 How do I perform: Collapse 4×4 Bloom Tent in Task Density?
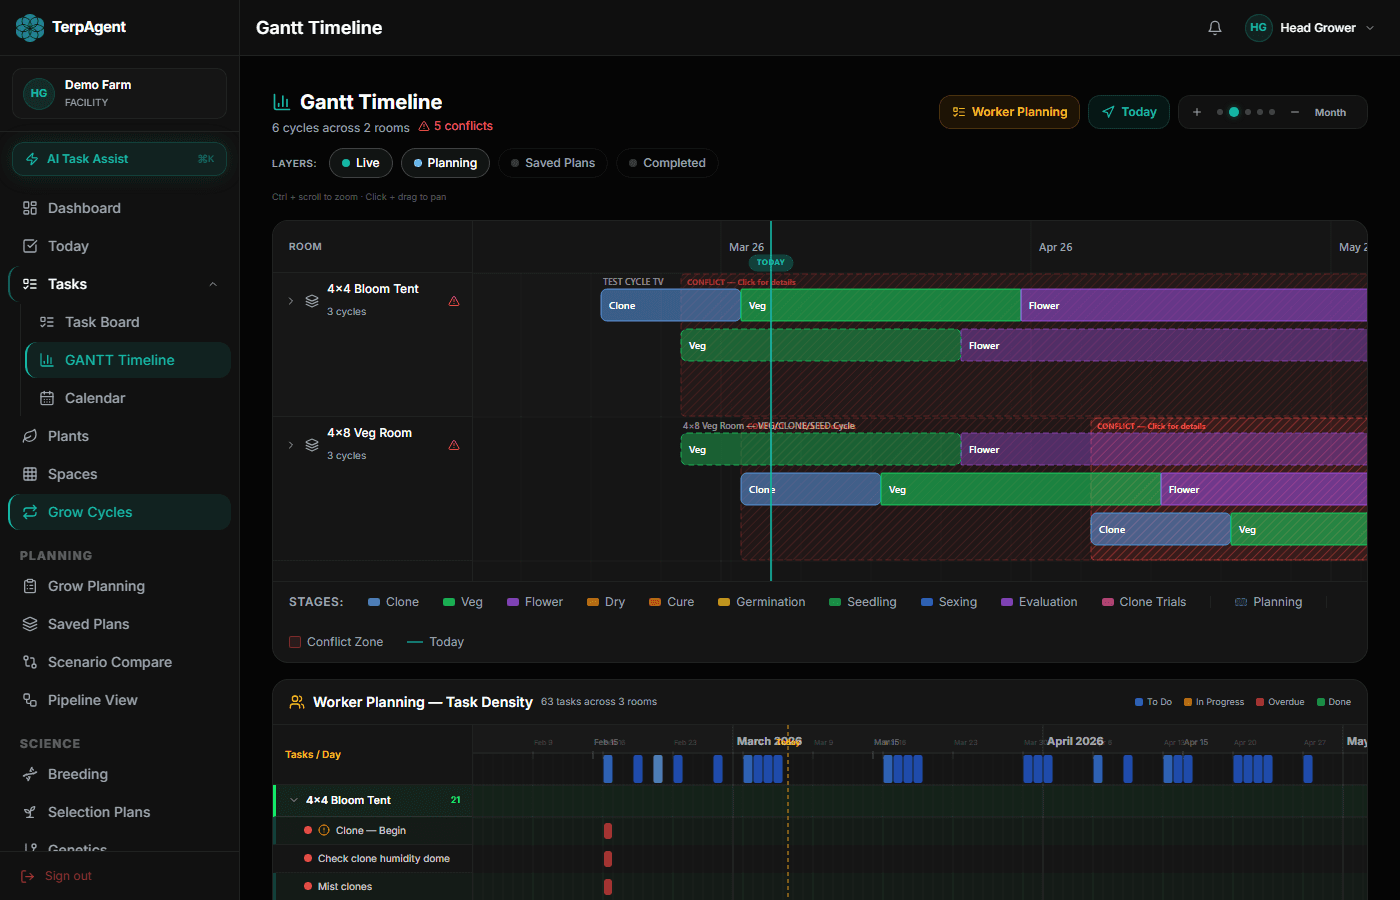(294, 800)
